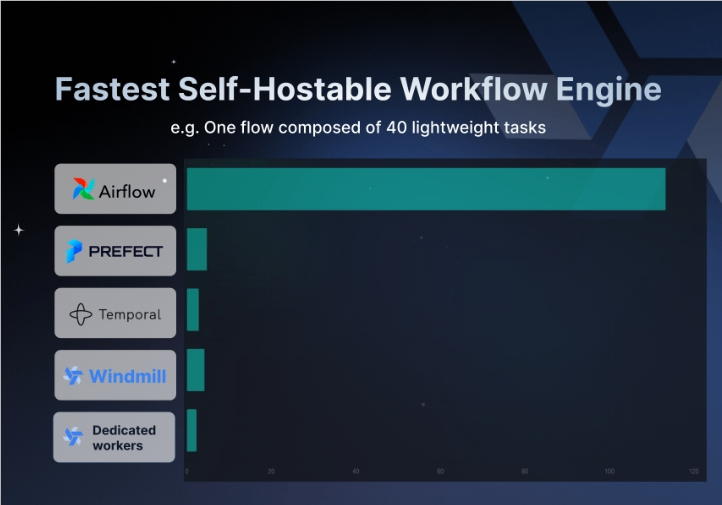The width and height of the screenshot is (722, 505).
Task: Click the Windmill blue logo icon
Action: point(73,376)
